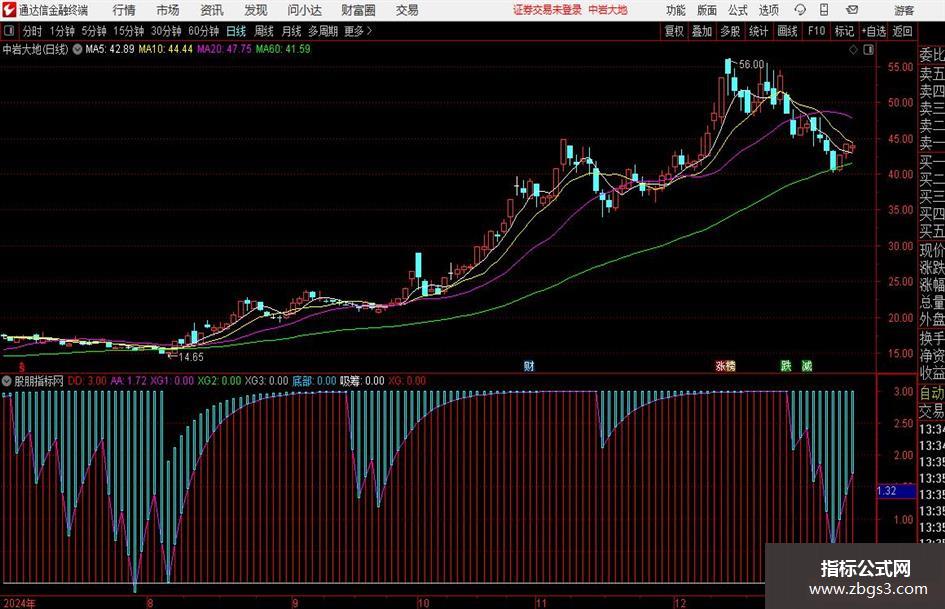The image size is (945, 609).
Task: Click the MA5: 42.89 value
Action: [110, 49]
